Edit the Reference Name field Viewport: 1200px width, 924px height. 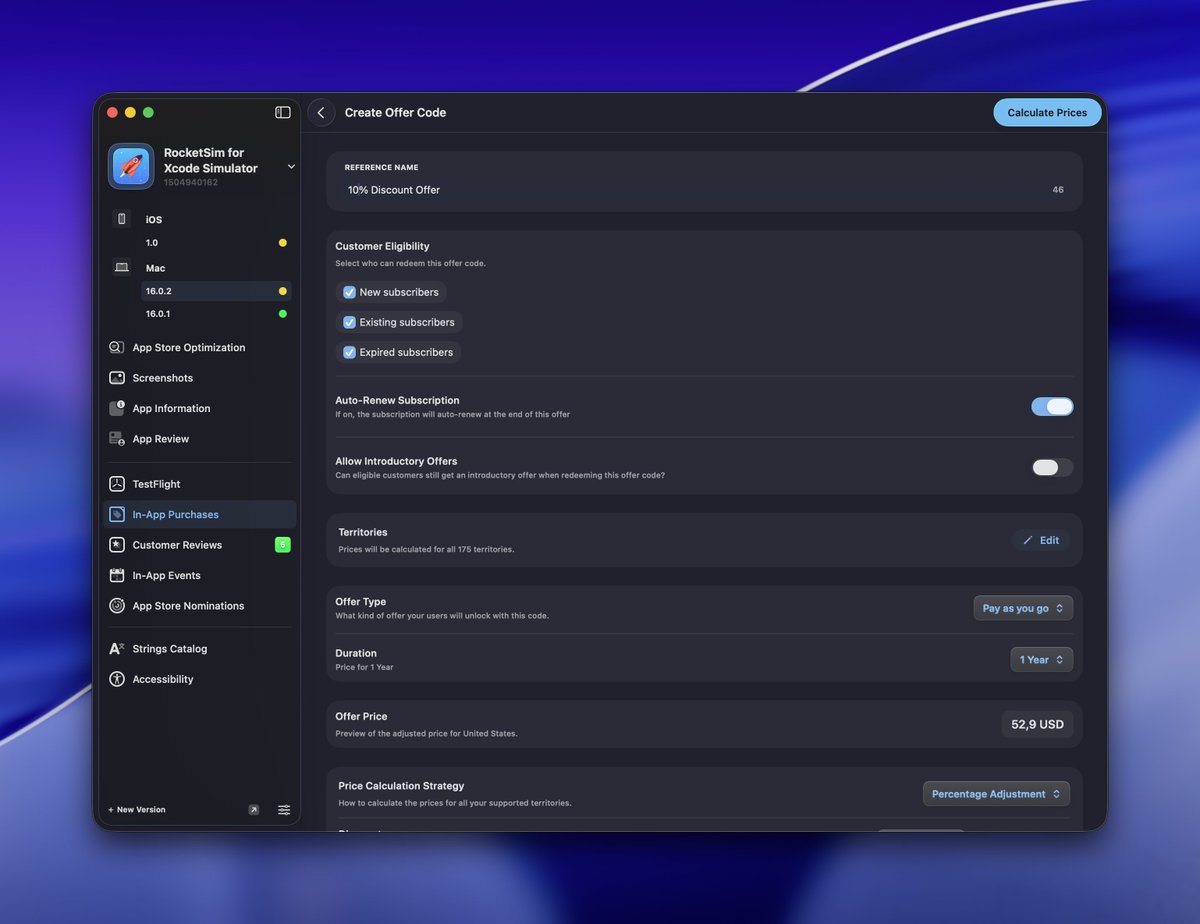(704, 190)
